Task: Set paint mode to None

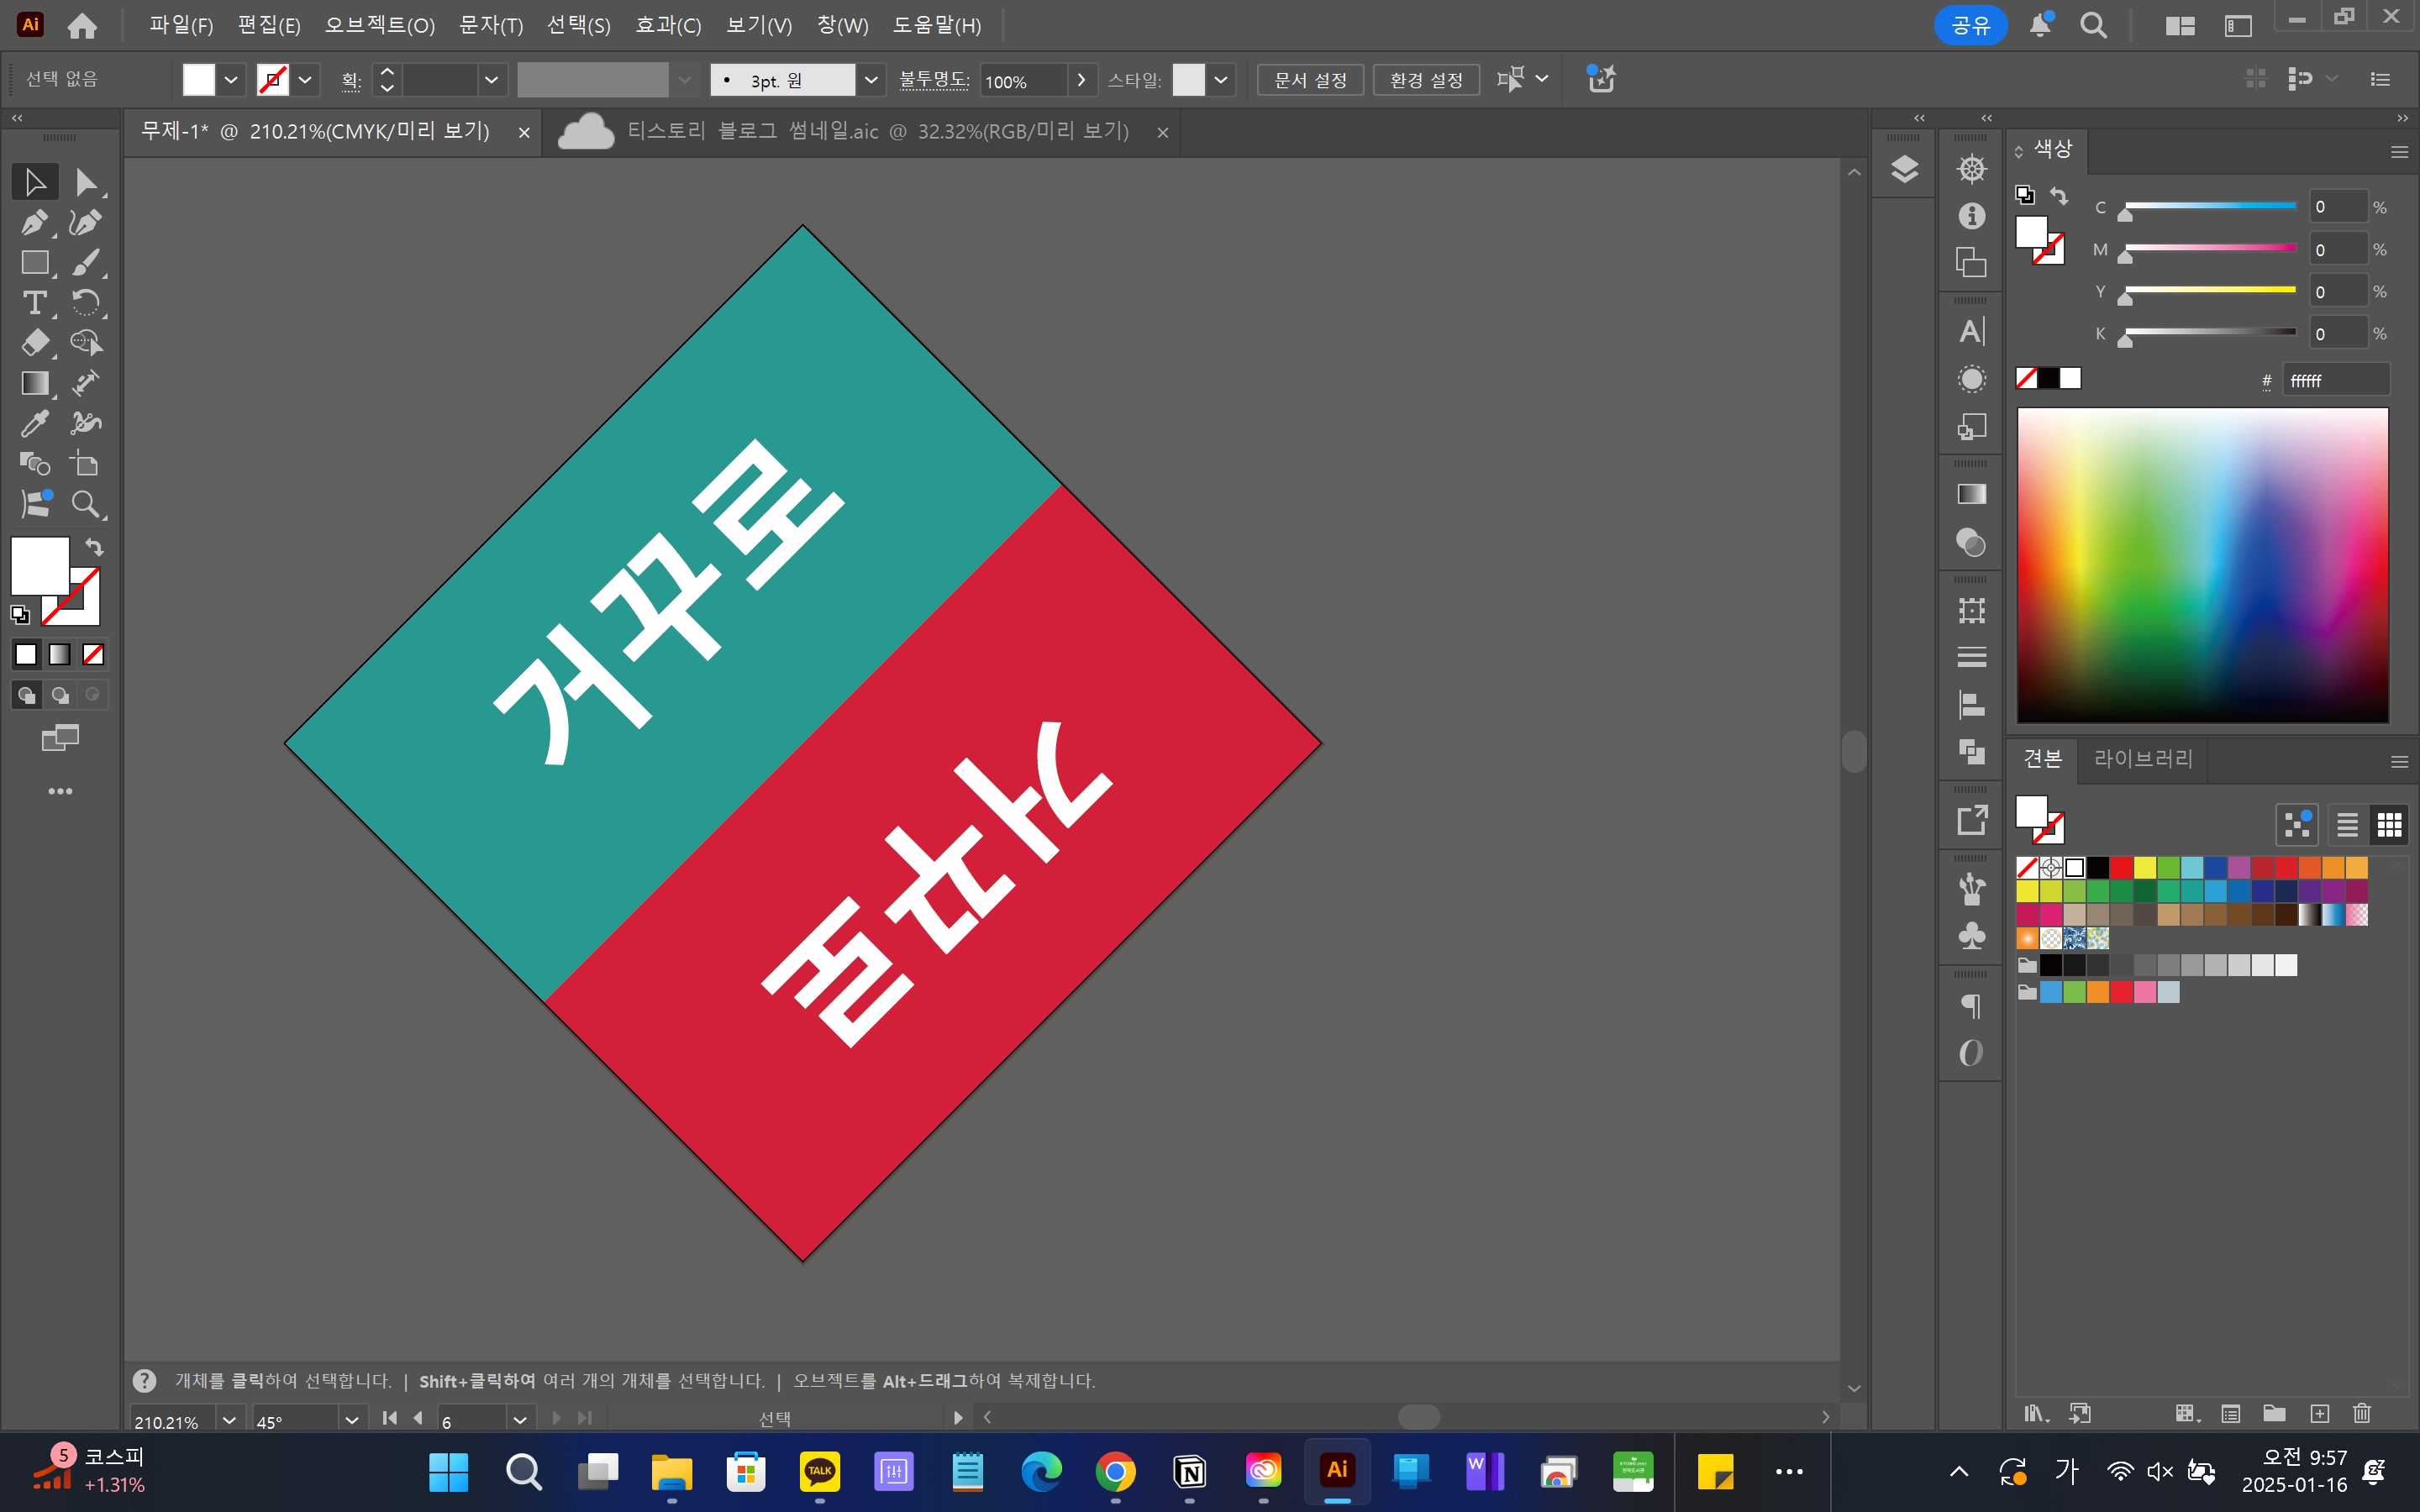Action: click(x=93, y=654)
